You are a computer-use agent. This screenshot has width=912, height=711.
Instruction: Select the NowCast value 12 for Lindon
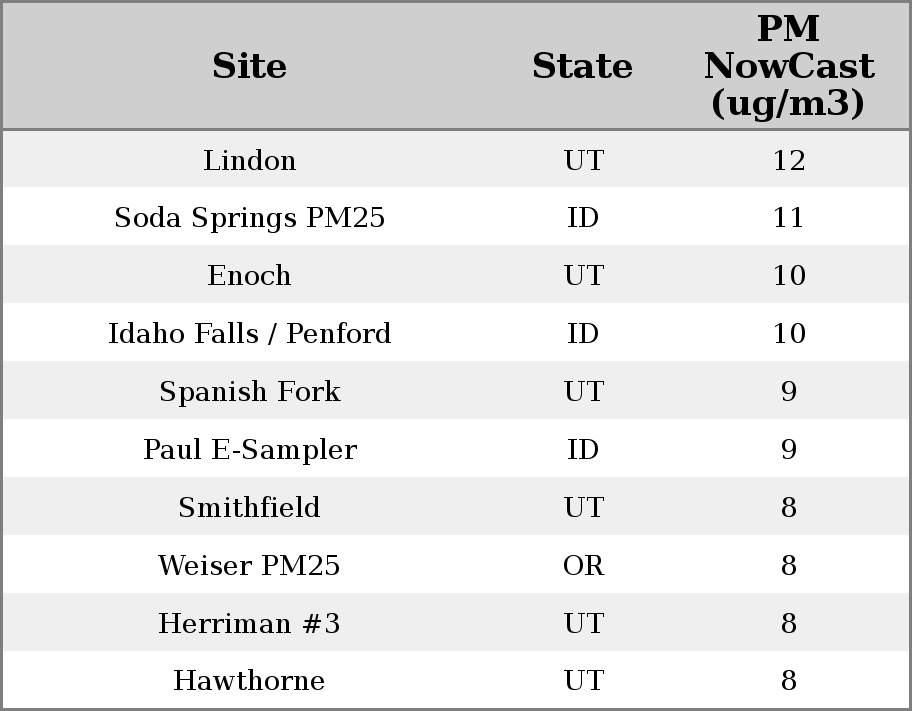(788, 161)
